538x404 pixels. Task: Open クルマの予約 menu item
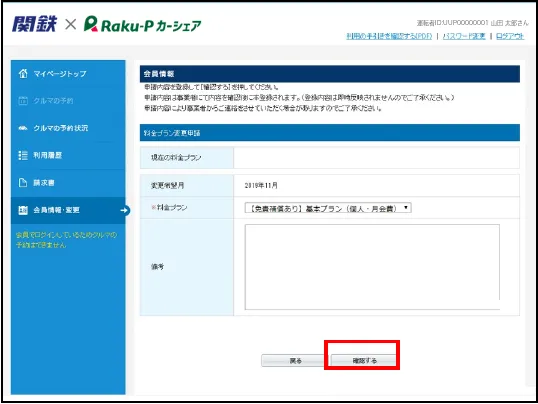coord(68,101)
